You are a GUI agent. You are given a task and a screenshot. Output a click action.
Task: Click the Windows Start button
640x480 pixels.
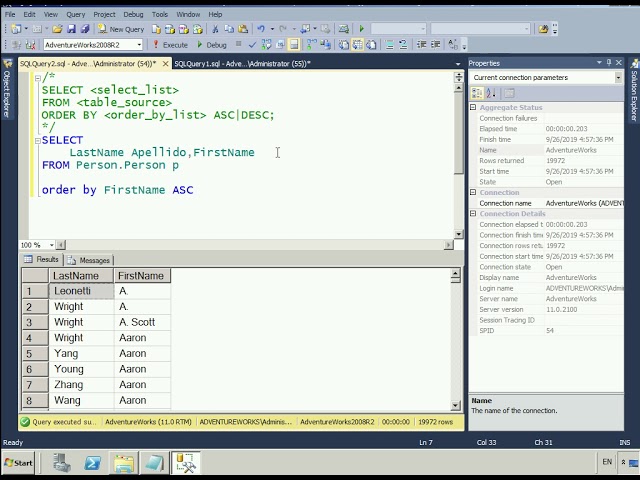pos(19,463)
